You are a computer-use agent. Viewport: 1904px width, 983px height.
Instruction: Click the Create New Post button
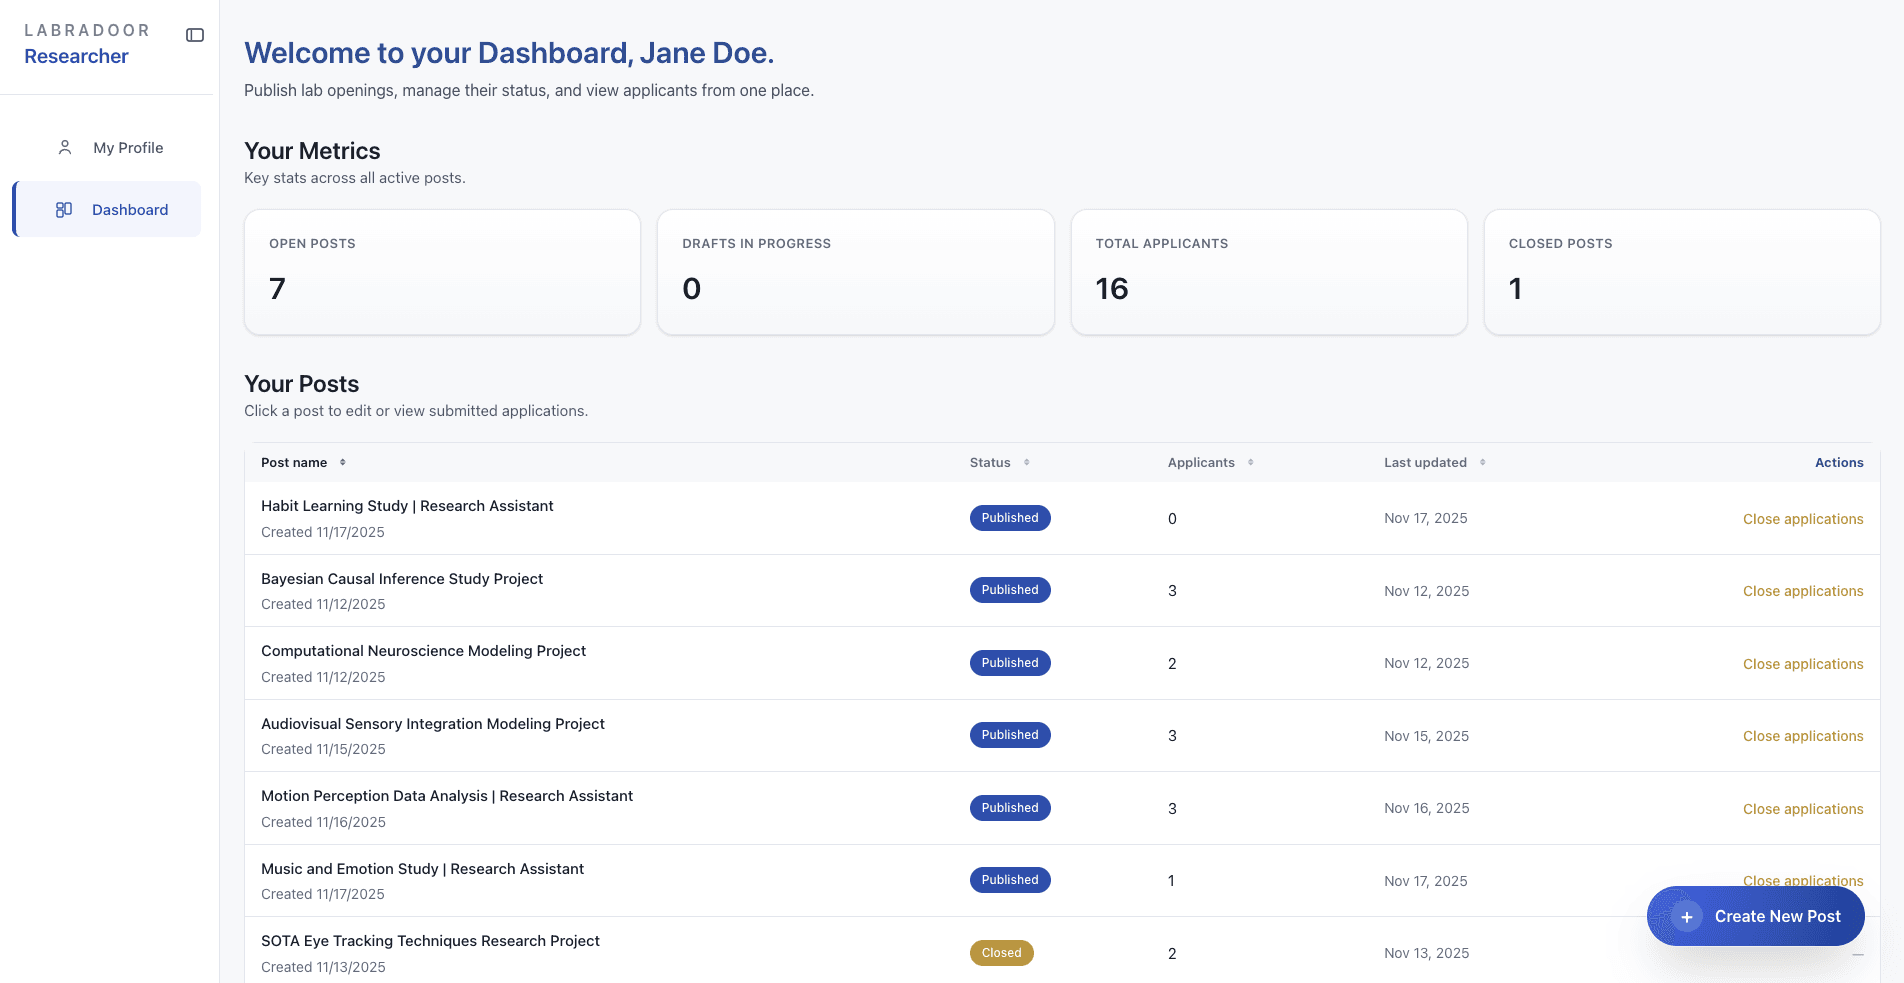[x=1756, y=916]
